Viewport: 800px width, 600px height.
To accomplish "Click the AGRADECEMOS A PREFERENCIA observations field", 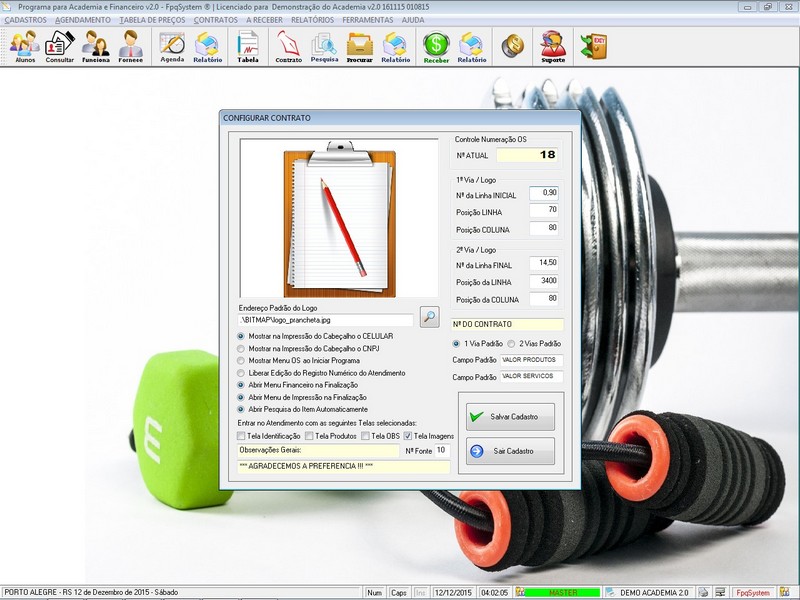I will (343, 466).
